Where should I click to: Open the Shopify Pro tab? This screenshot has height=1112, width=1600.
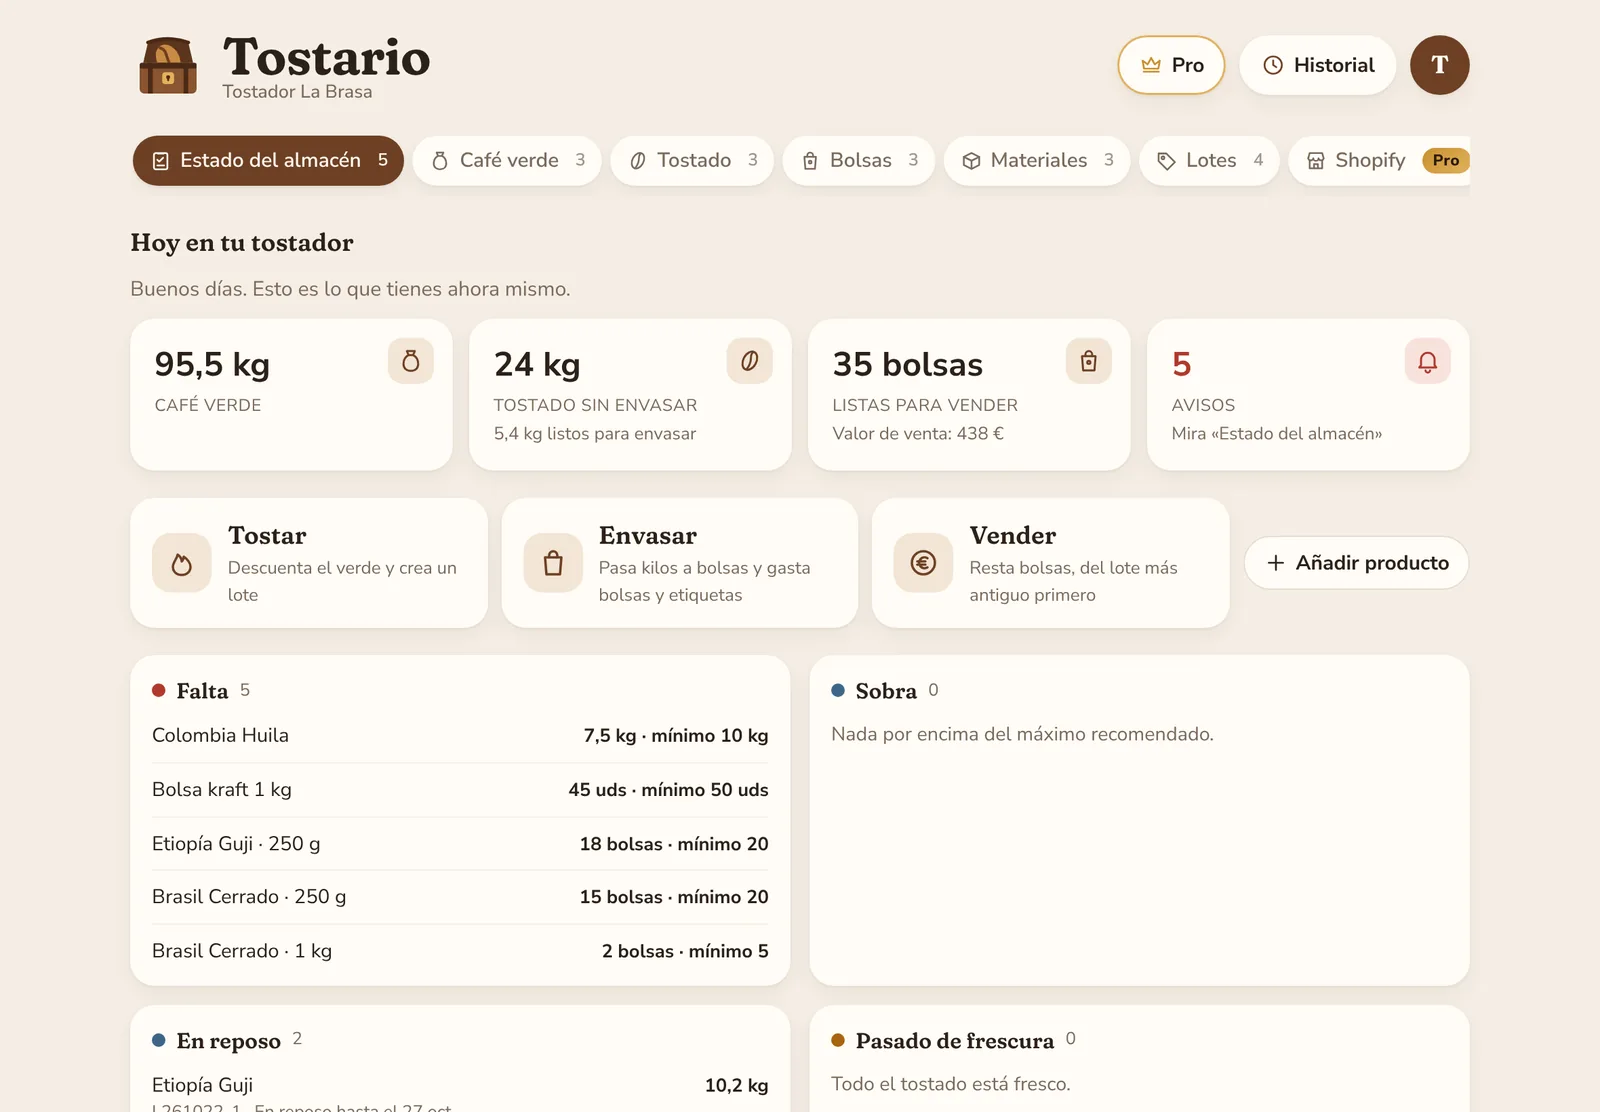[x=1380, y=161]
